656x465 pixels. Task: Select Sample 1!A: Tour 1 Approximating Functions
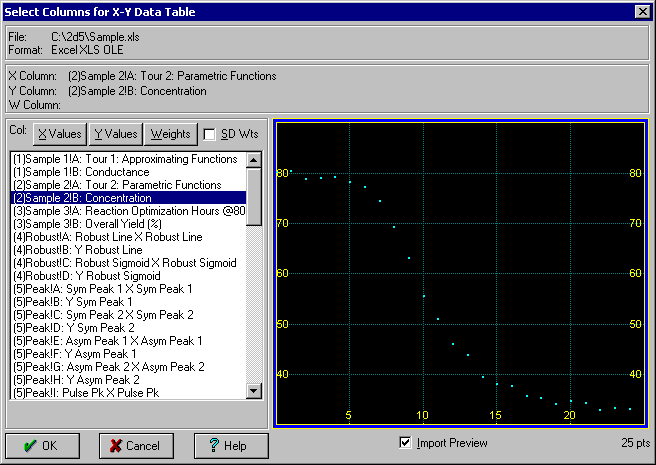(124, 159)
